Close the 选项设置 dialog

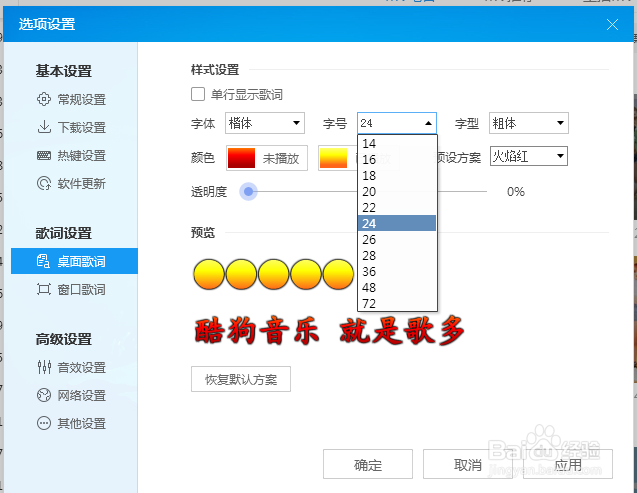click(612, 24)
